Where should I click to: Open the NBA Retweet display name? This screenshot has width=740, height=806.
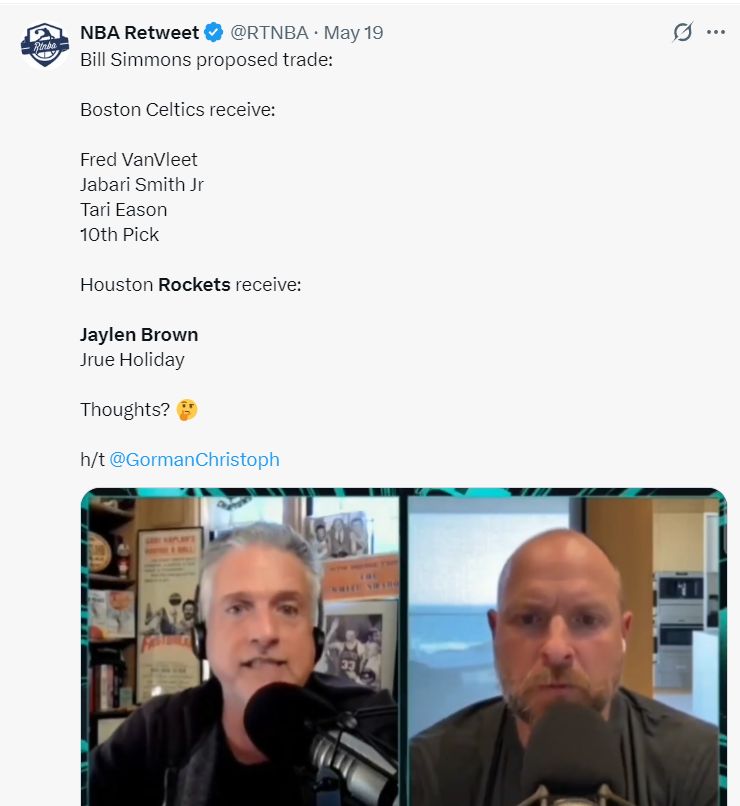click(x=139, y=32)
